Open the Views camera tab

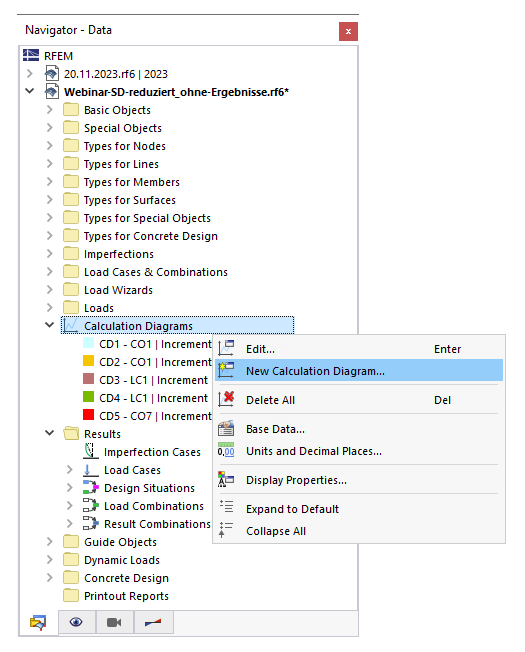click(x=114, y=622)
